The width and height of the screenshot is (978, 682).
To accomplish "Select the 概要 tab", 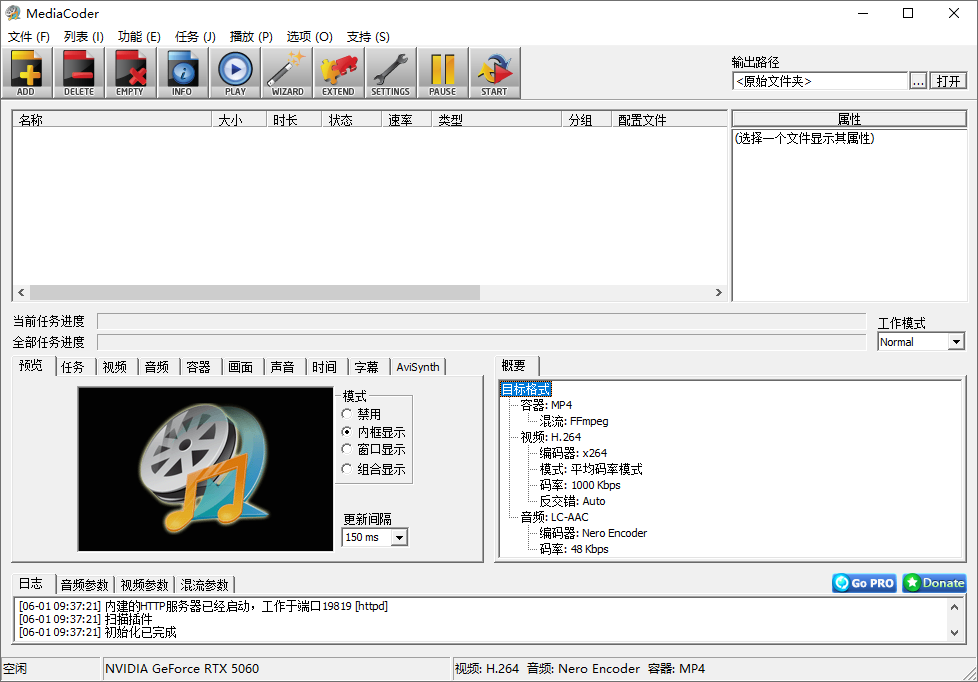I will coord(514,366).
